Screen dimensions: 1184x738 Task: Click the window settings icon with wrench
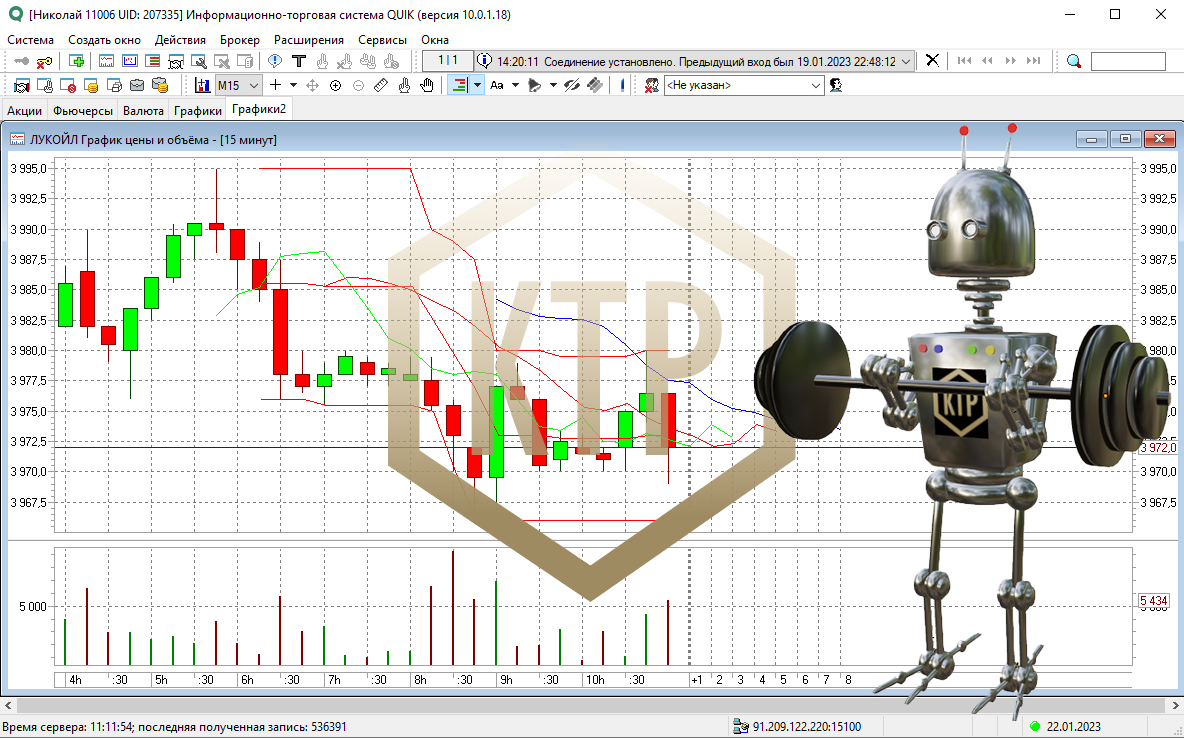tap(199, 61)
